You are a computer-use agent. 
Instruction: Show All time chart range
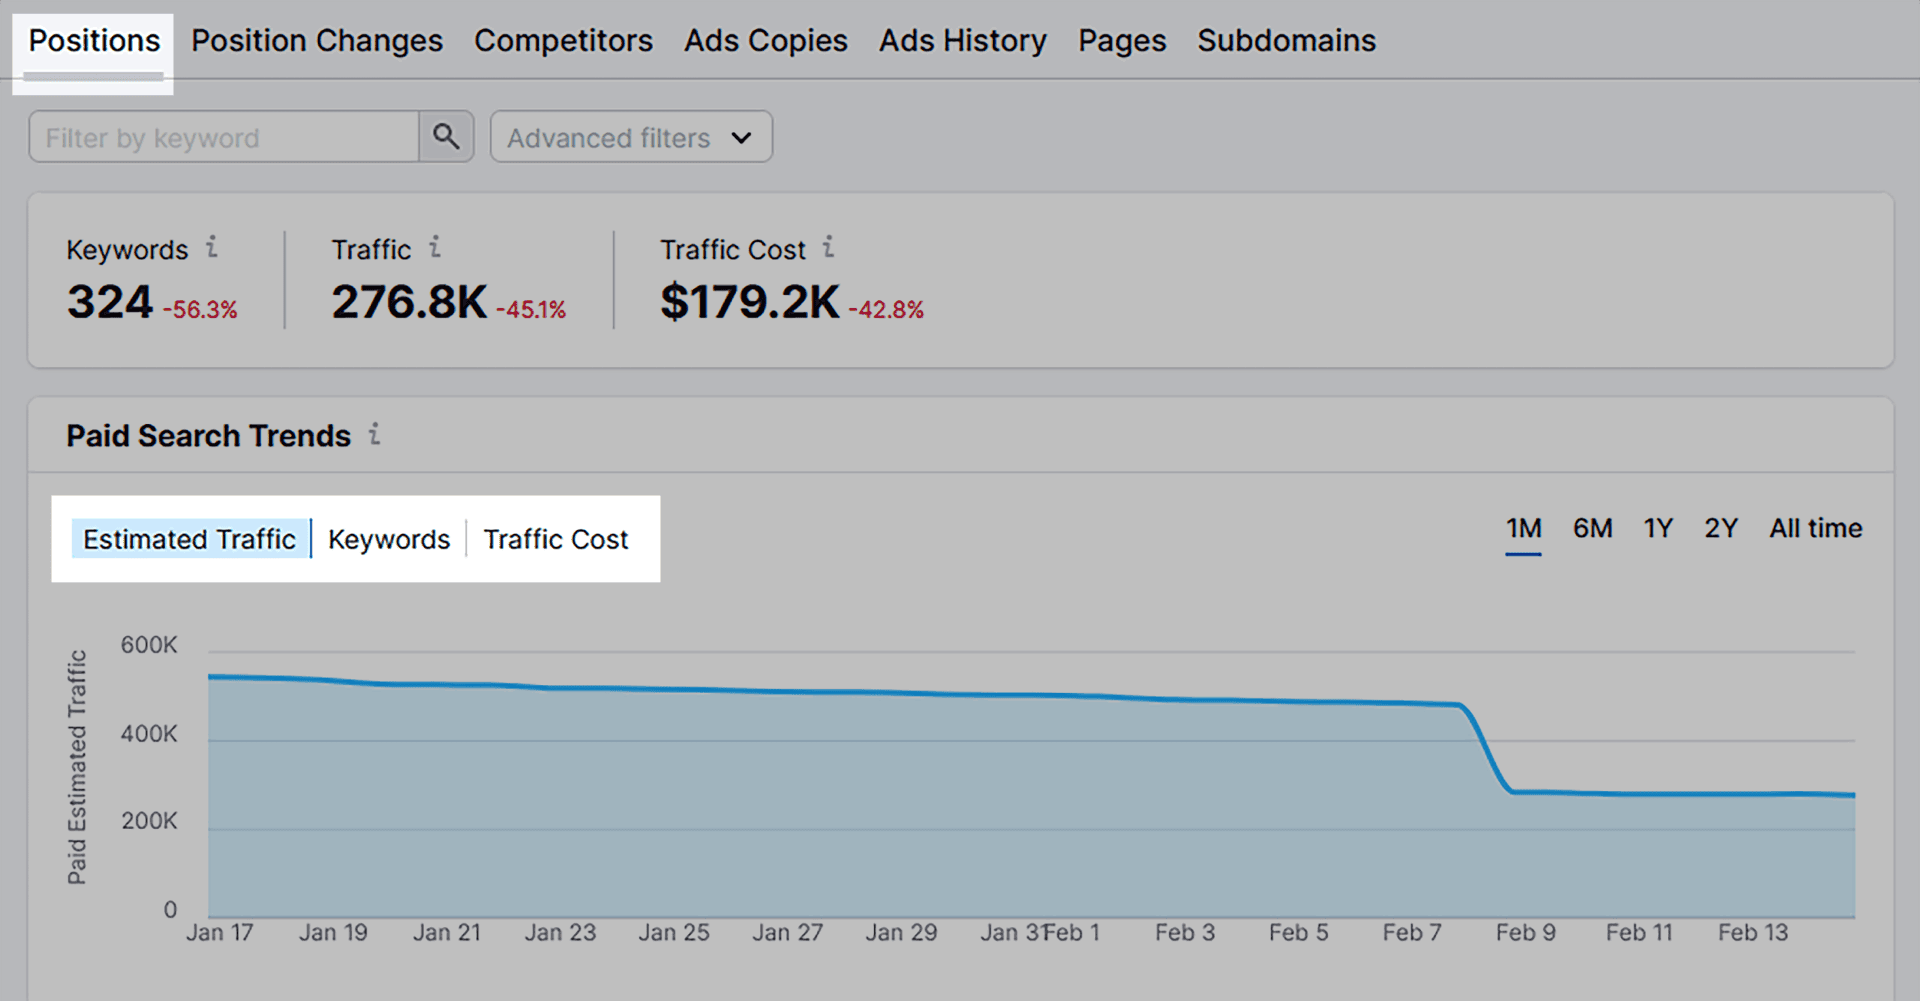pyautogui.click(x=1815, y=528)
